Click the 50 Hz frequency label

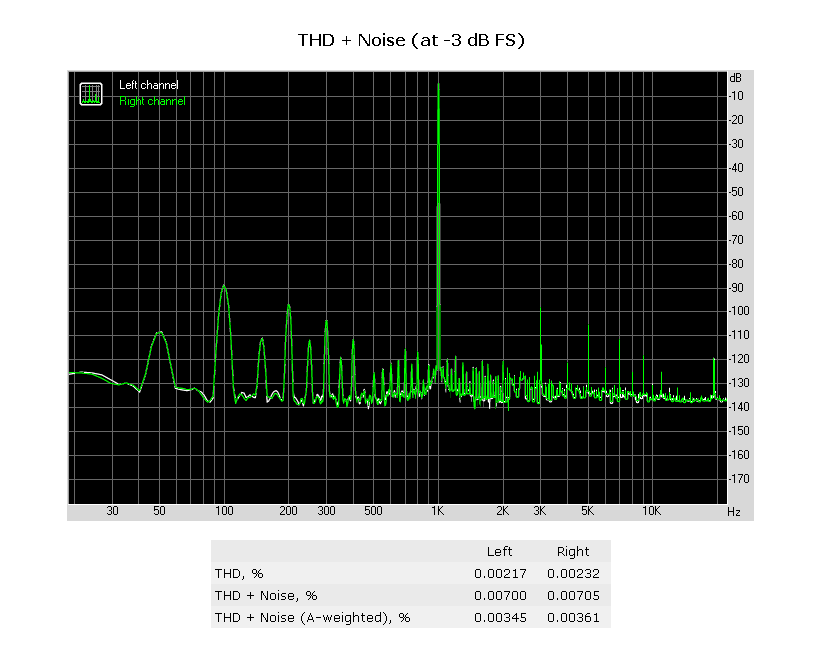tap(159, 511)
